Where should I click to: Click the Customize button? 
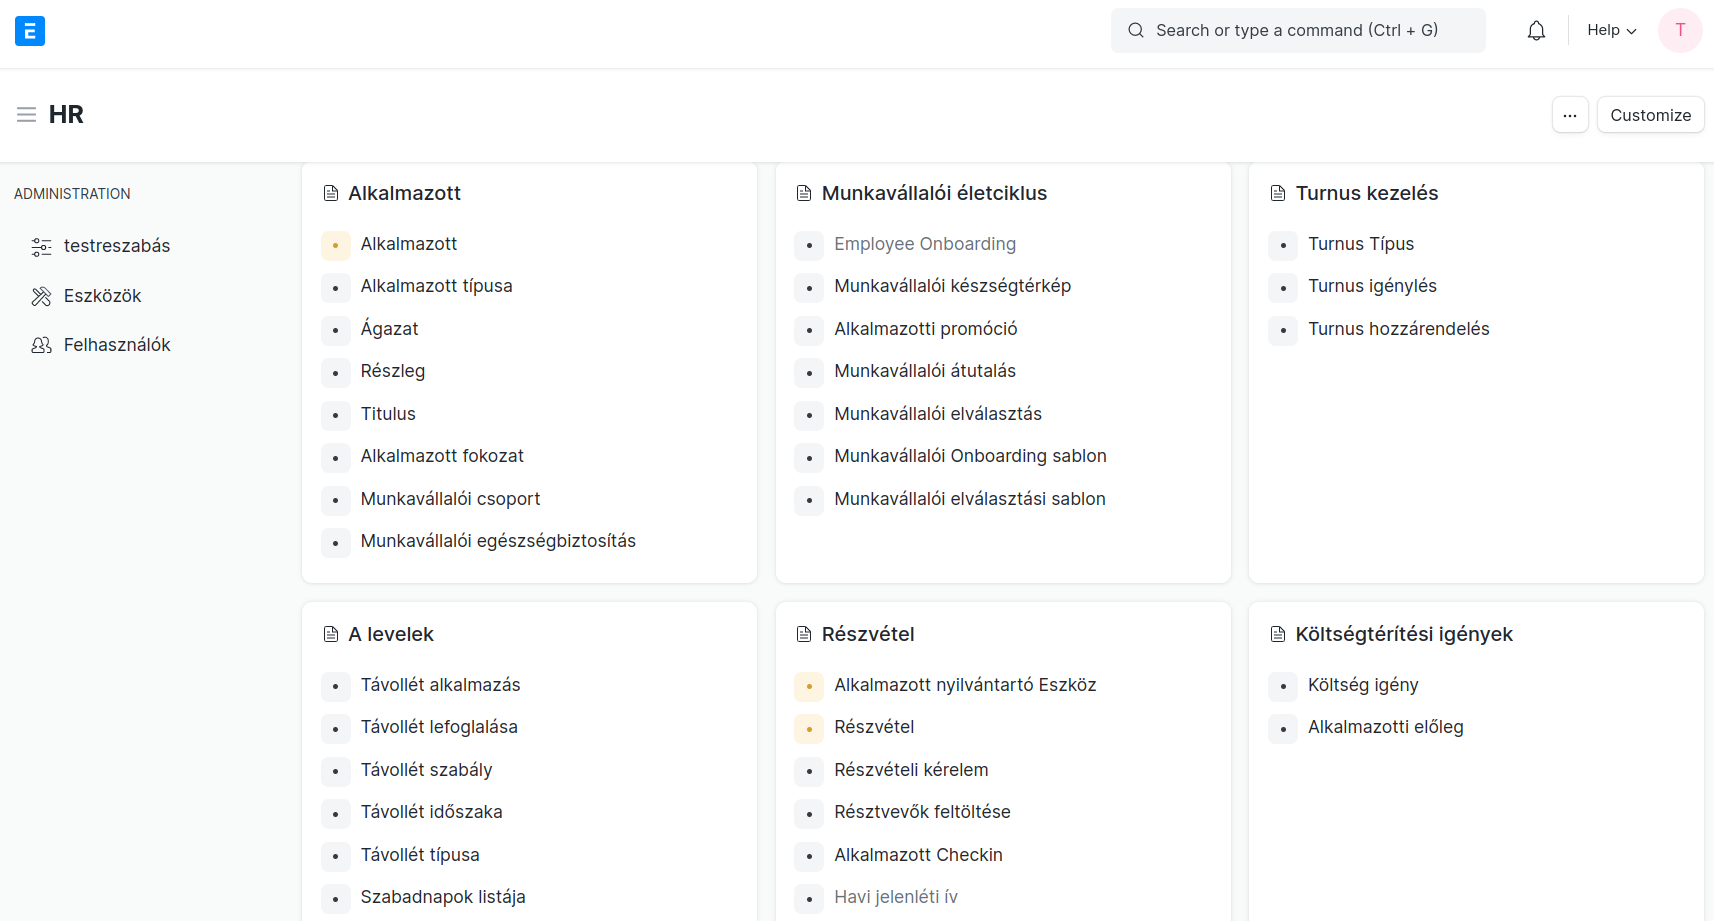coord(1650,115)
